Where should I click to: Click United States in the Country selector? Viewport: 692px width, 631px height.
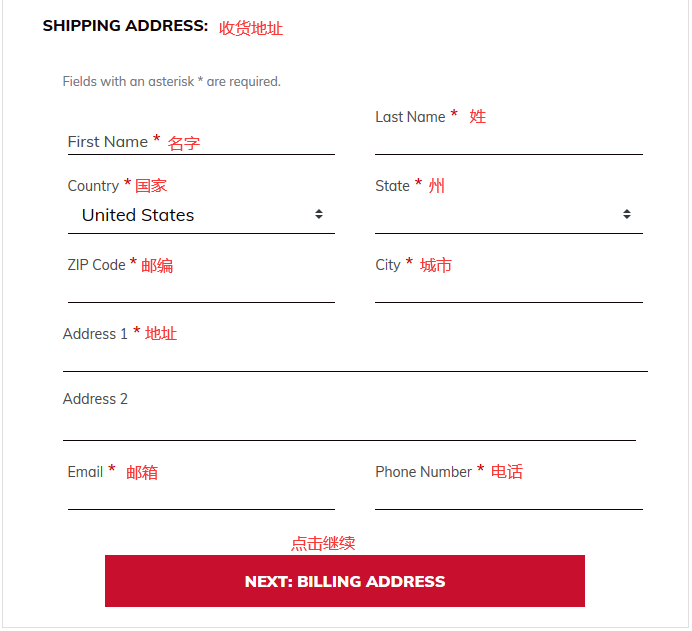click(138, 215)
